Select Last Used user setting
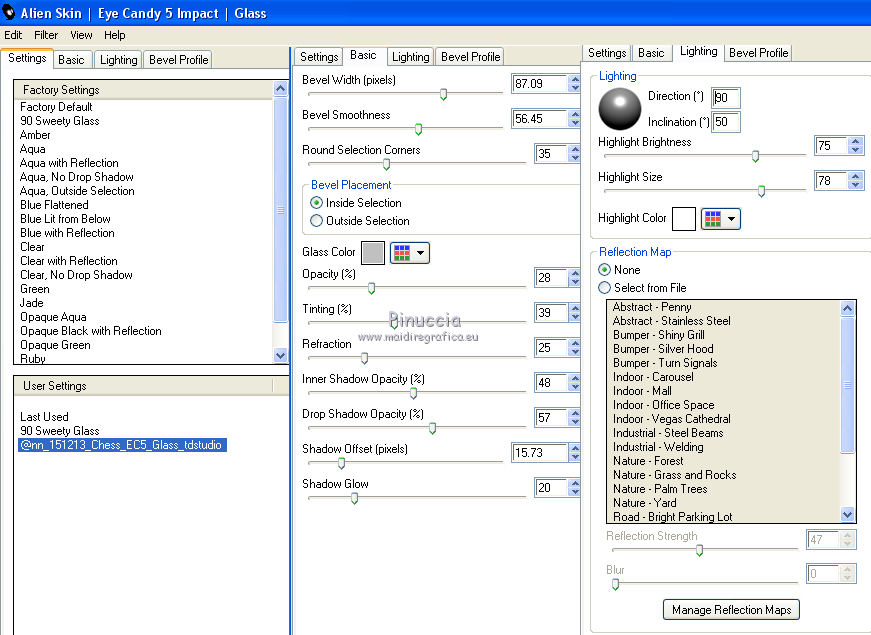871x635 pixels. tap(44, 417)
